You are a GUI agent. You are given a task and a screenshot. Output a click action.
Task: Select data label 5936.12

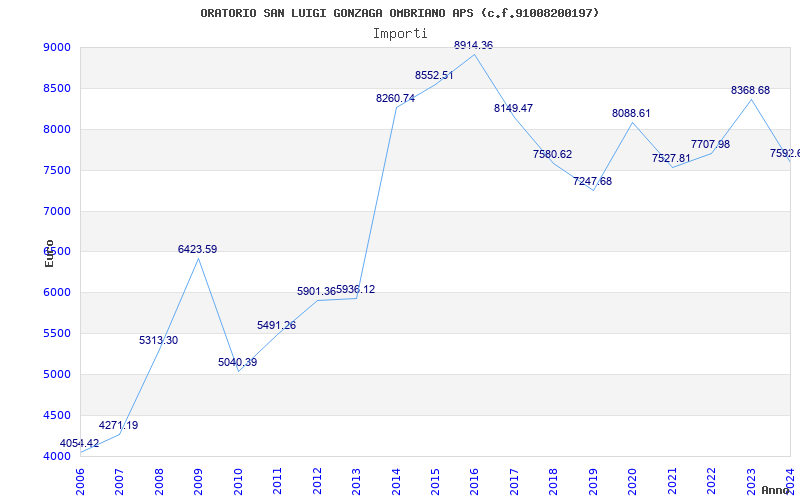click(356, 290)
